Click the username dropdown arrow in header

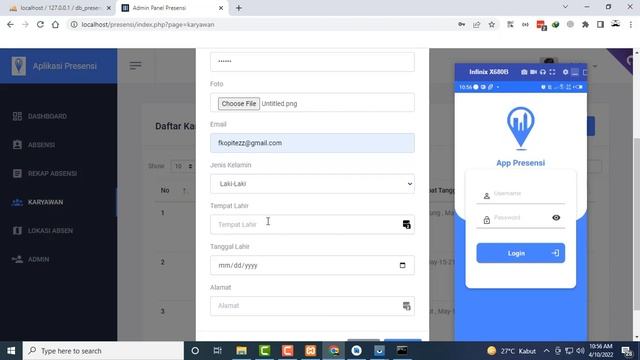595,66
